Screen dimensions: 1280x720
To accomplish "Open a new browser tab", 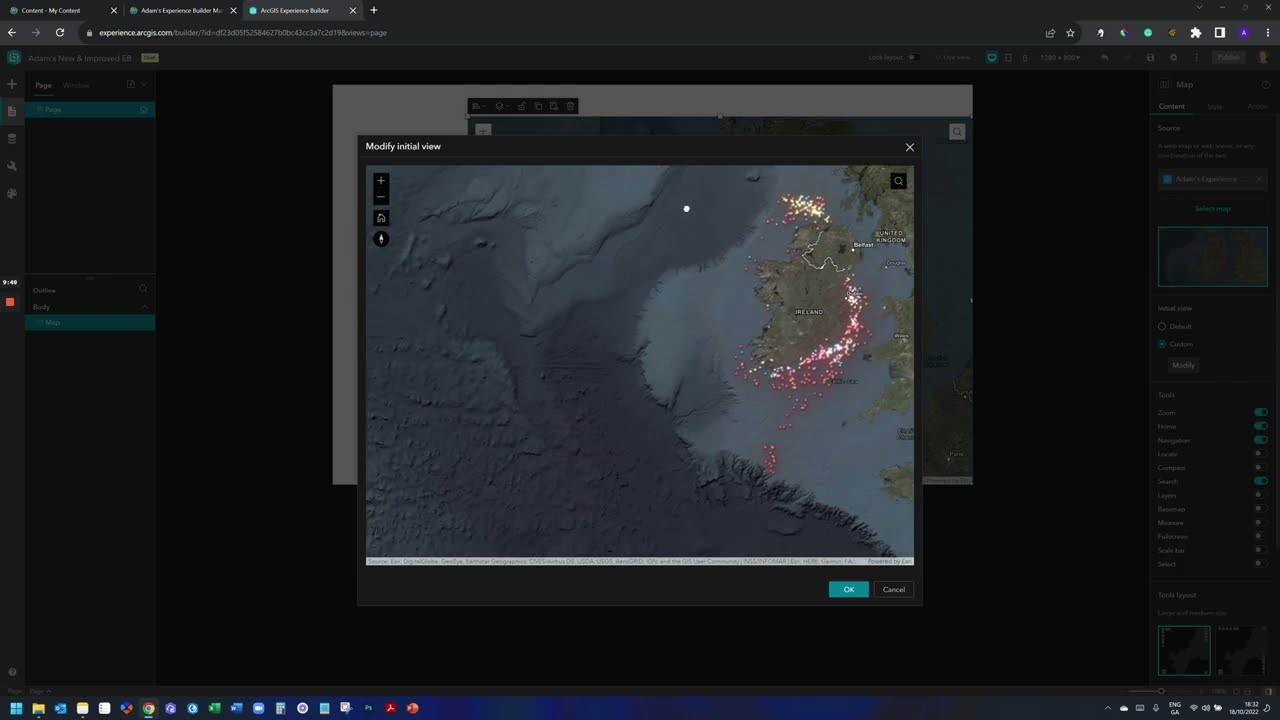I will click(374, 10).
